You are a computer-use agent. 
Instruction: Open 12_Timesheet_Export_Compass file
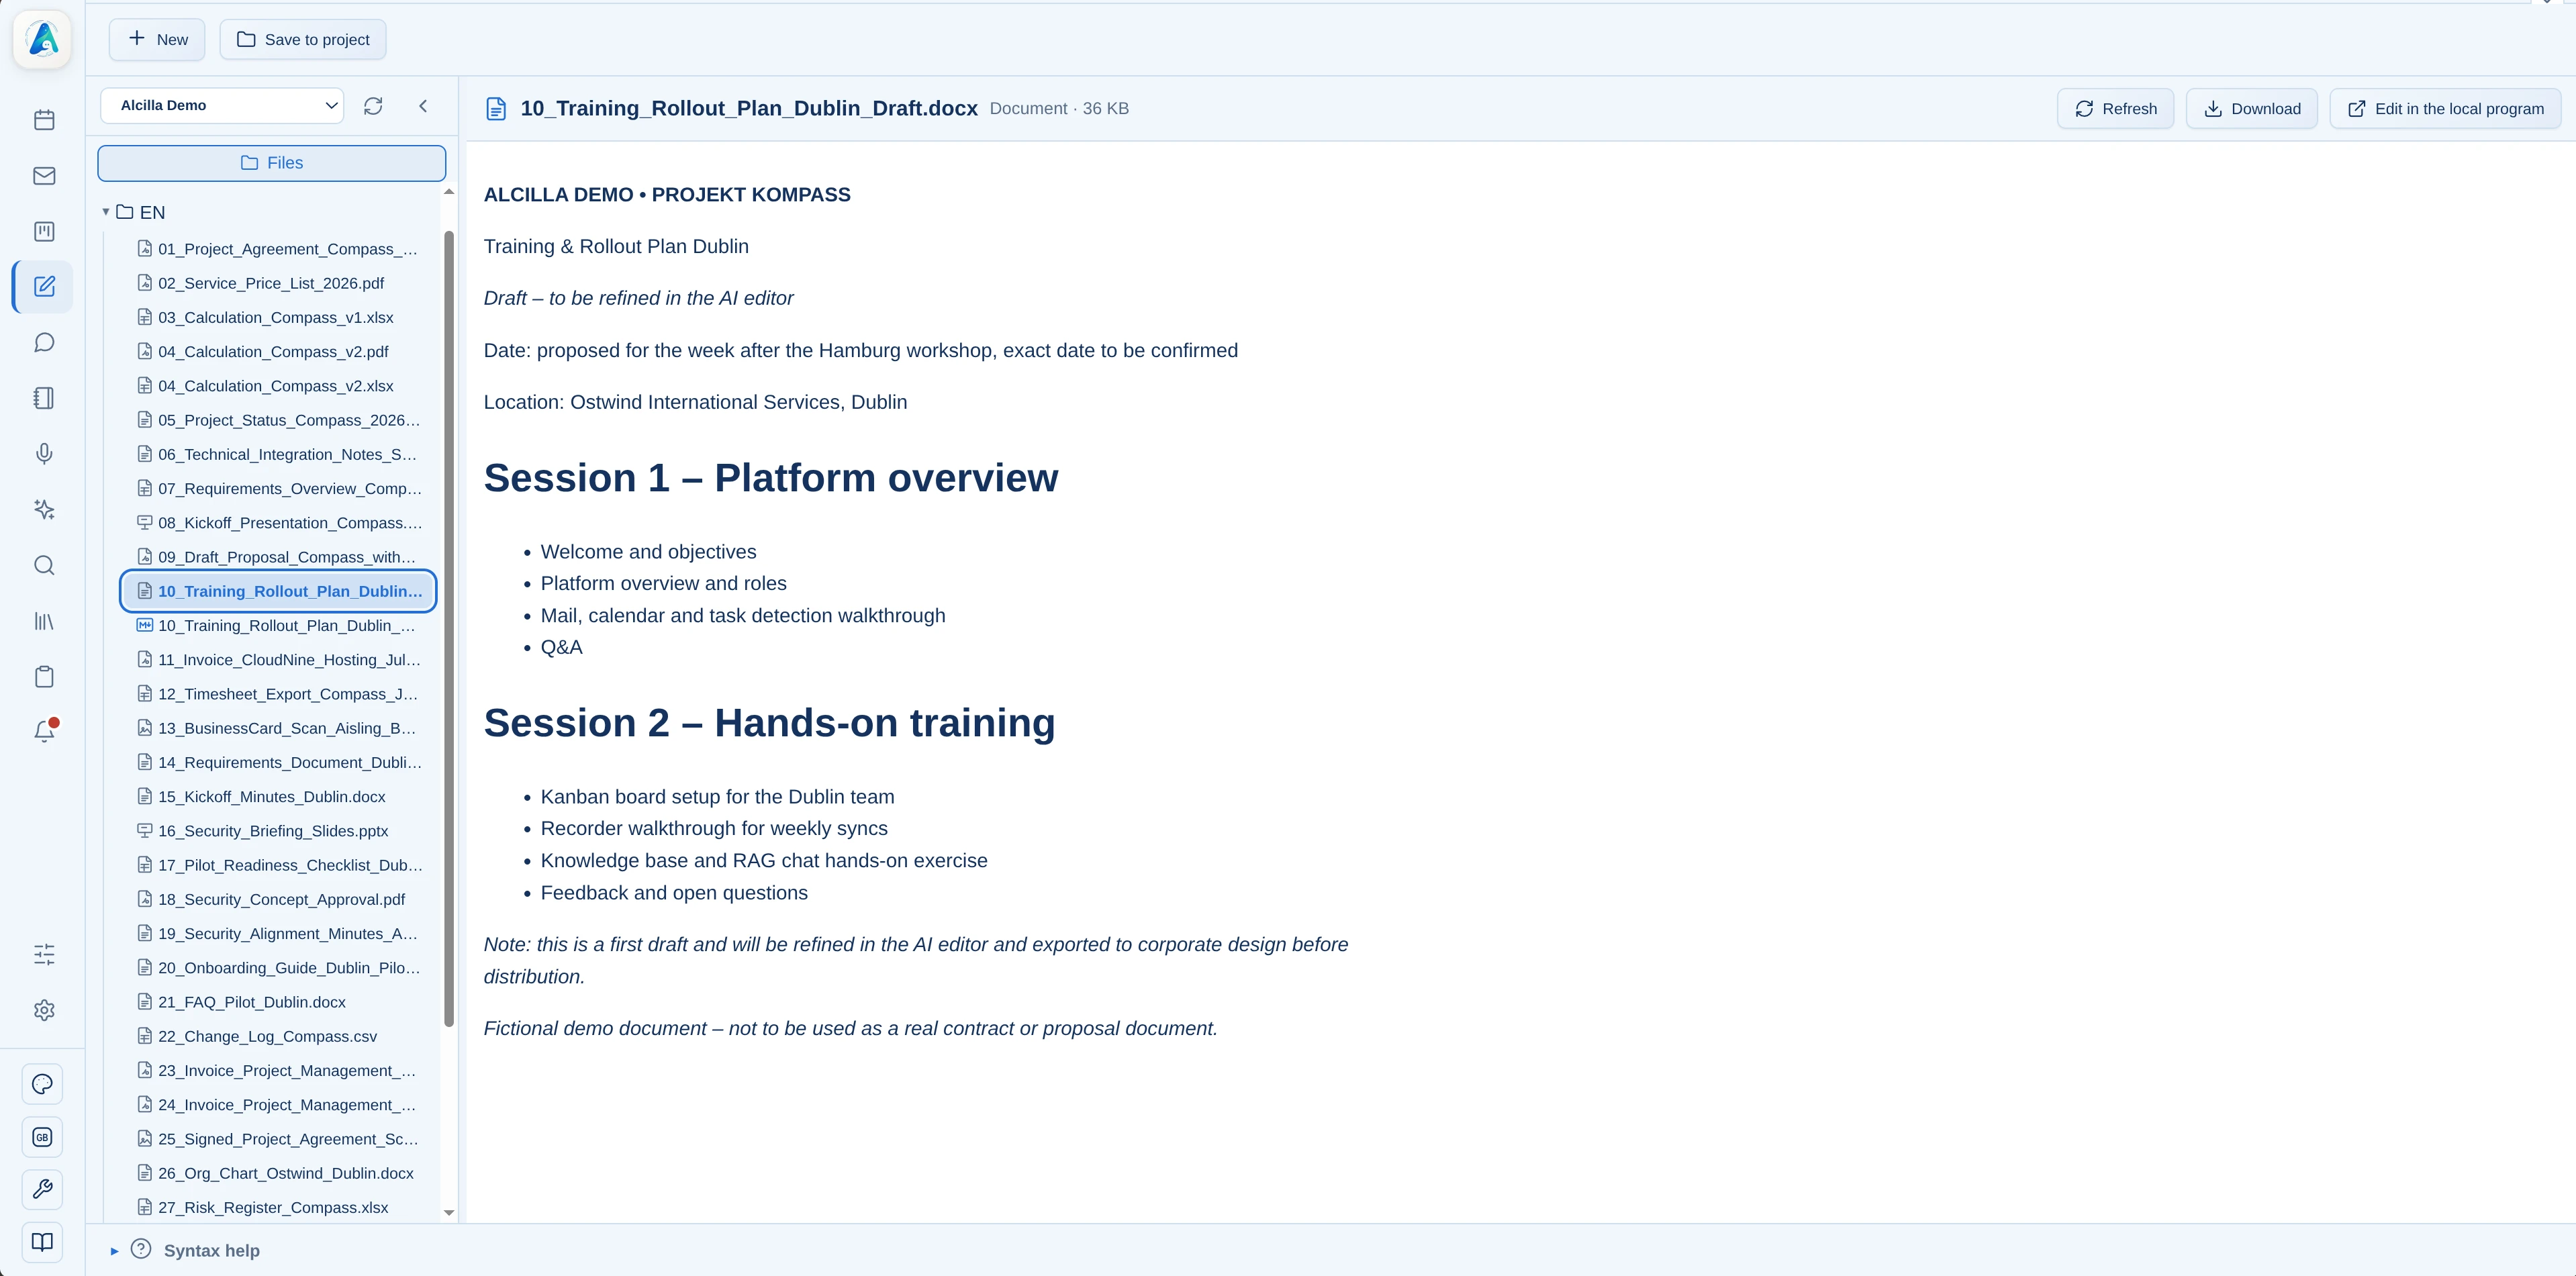(x=278, y=694)
